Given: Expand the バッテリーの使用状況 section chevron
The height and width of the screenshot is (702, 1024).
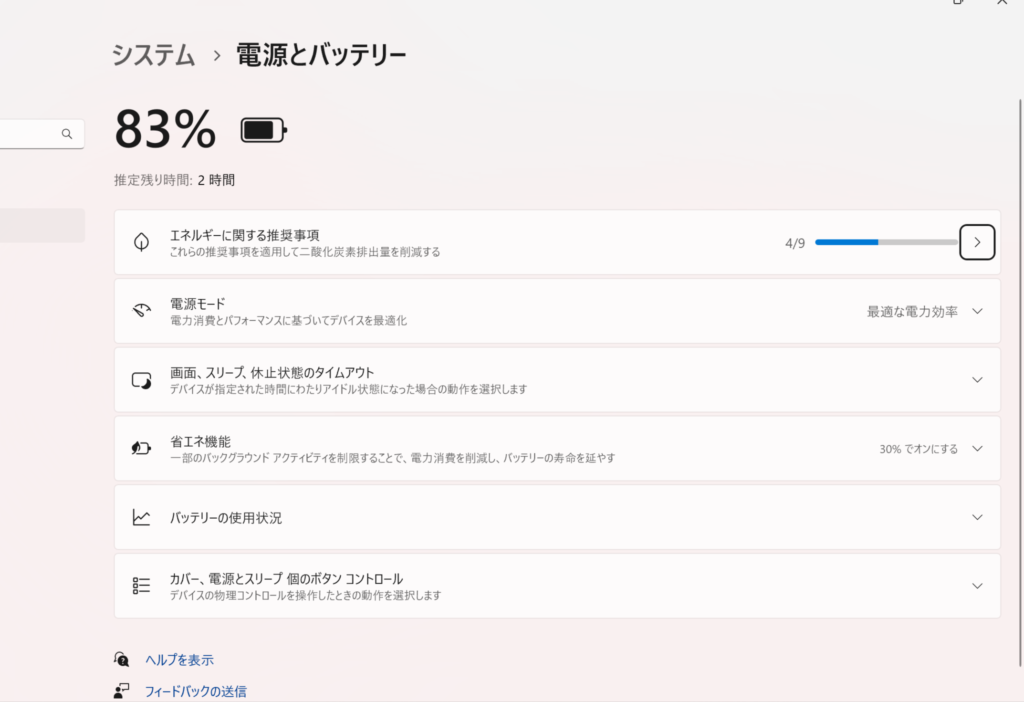Looking at the screenshot, I should [x=977, y=517].
